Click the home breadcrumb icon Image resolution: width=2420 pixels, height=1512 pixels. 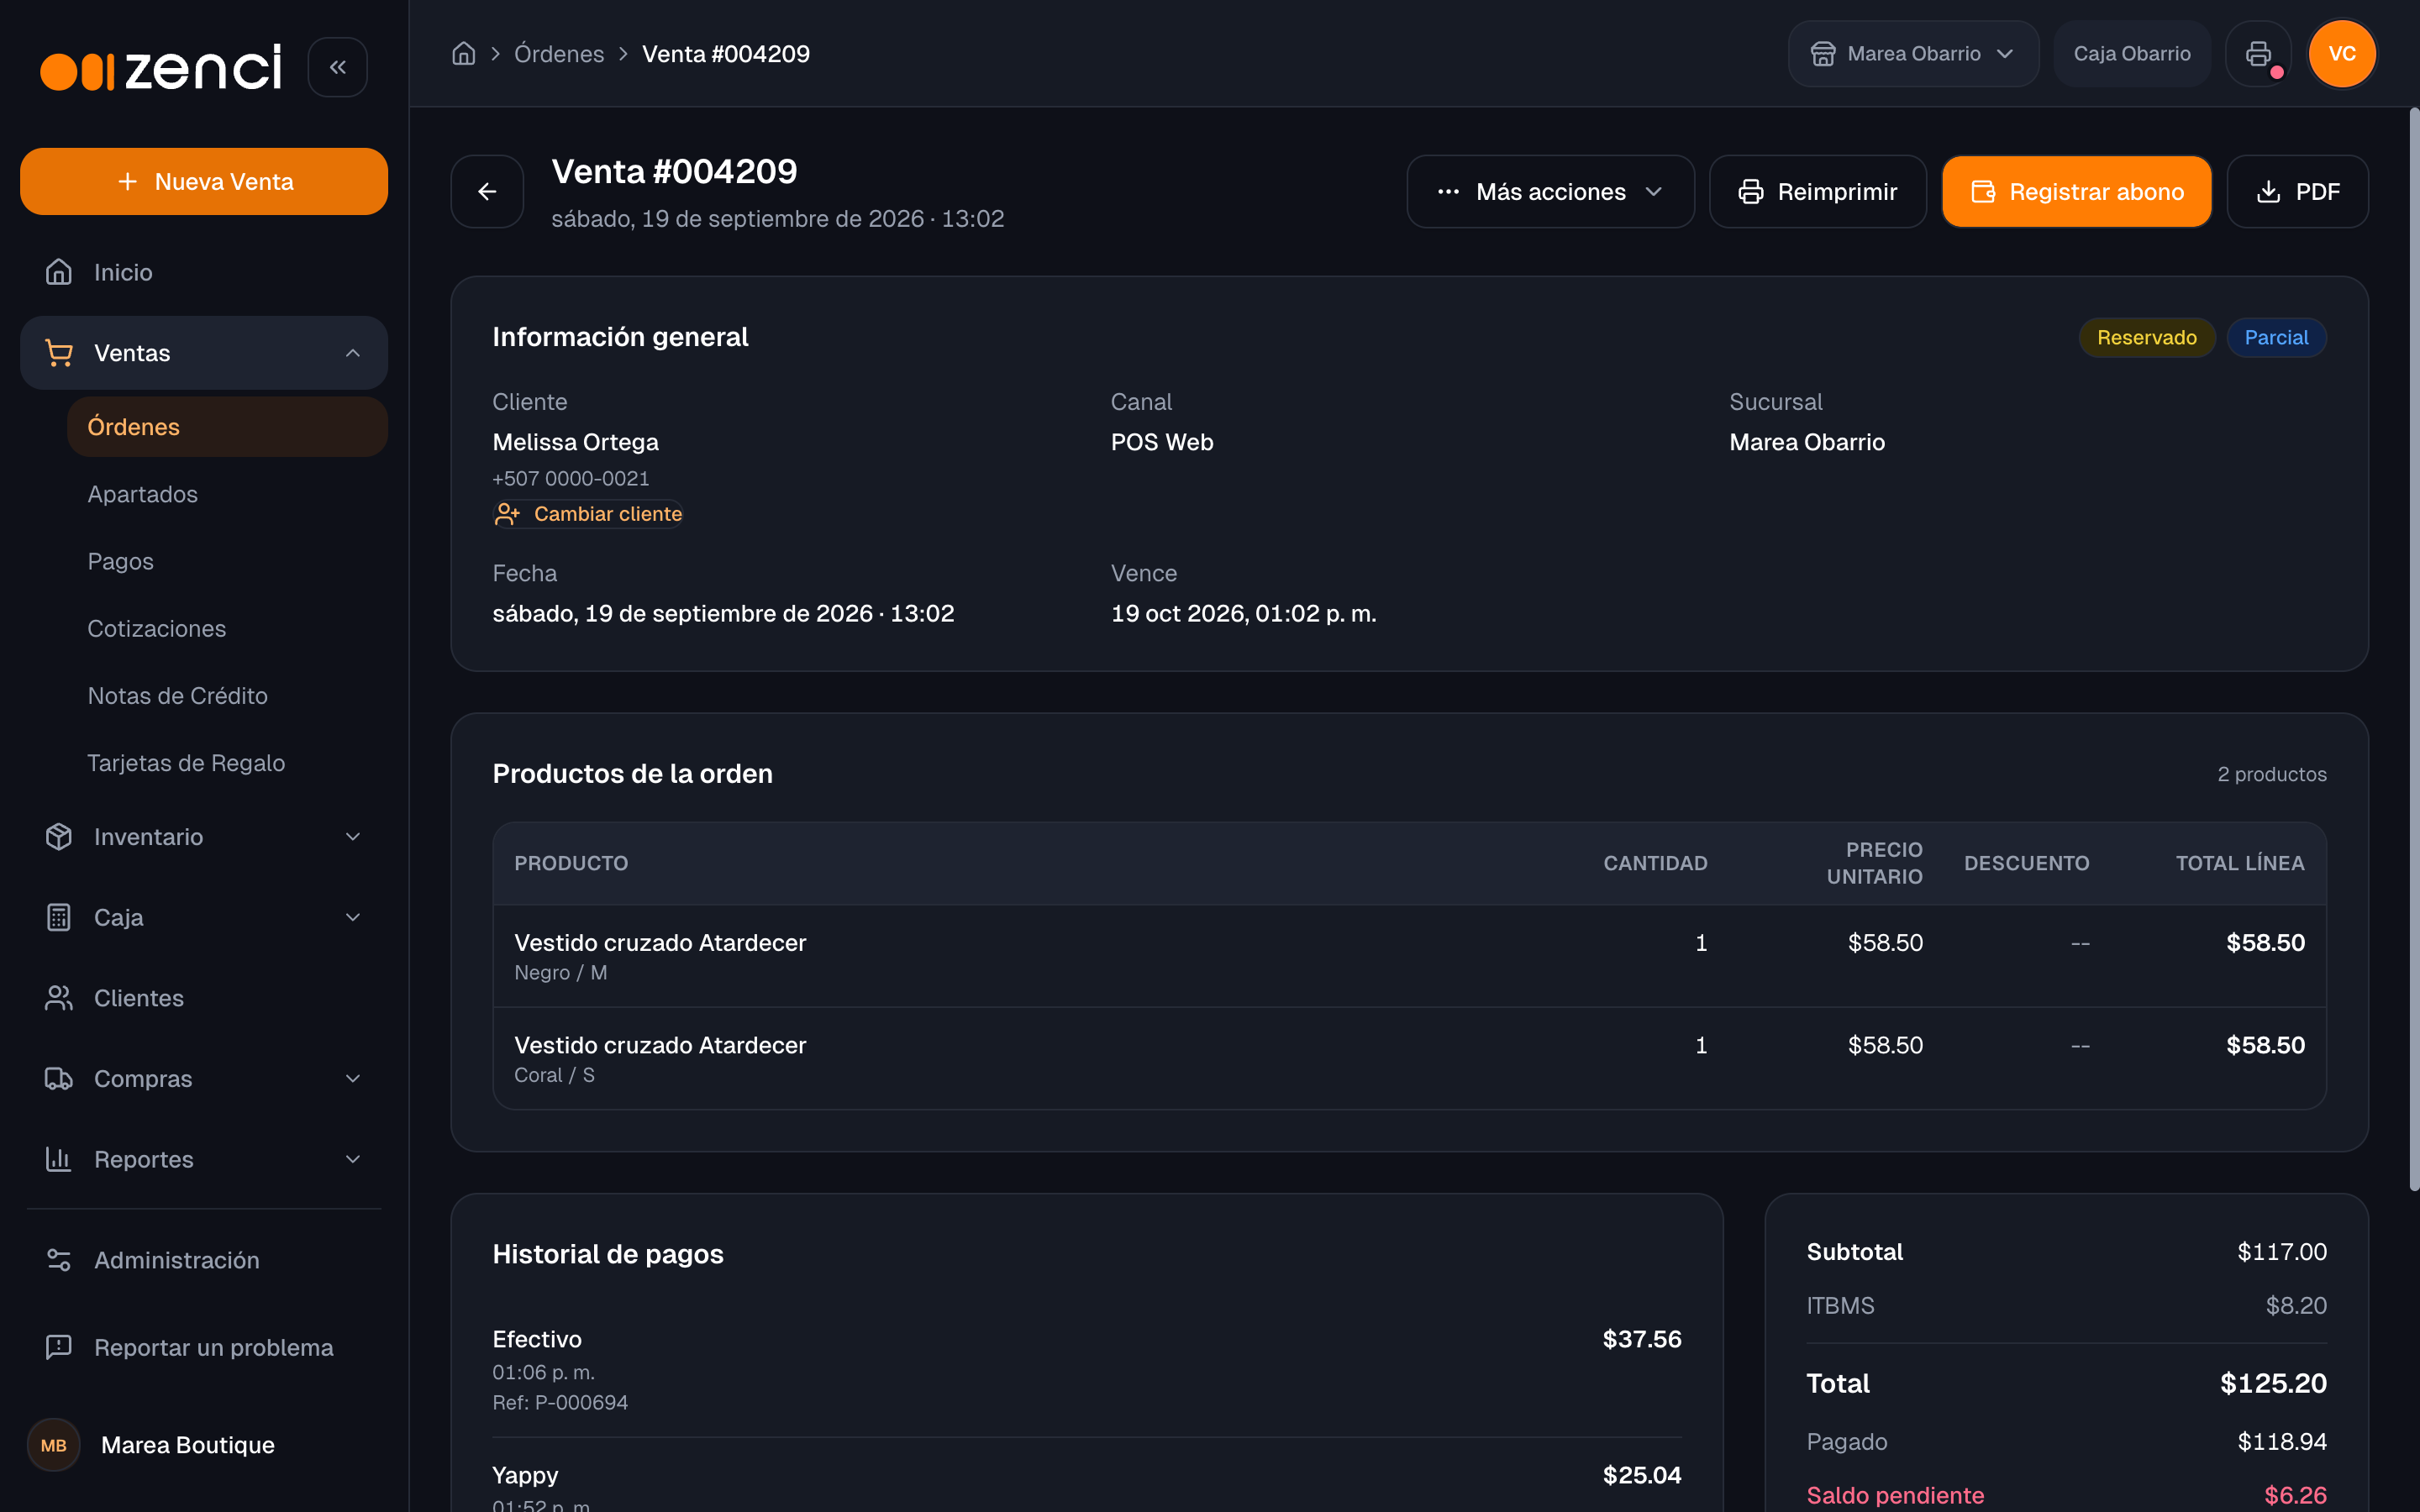tap(463, 54)
